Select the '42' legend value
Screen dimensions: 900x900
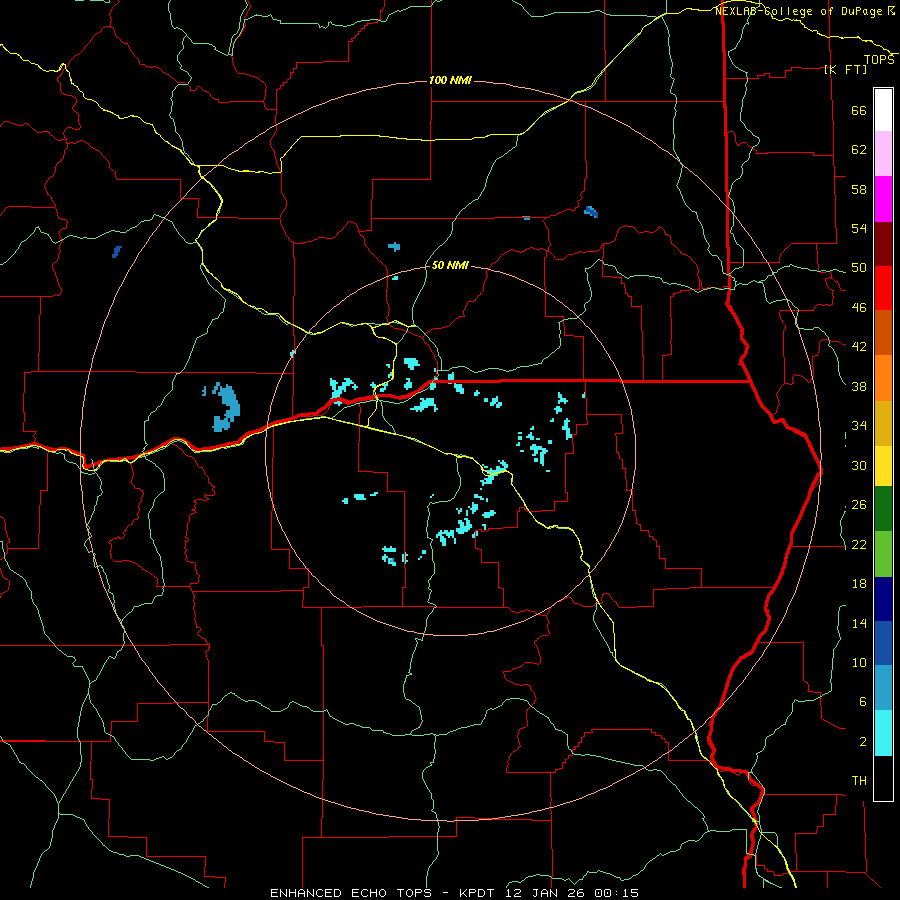click(859, 347)
